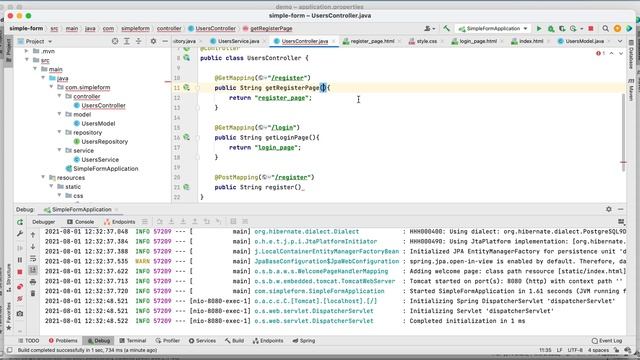
Task: Open Terminal tool window
Action: click(x=133, y=340)
